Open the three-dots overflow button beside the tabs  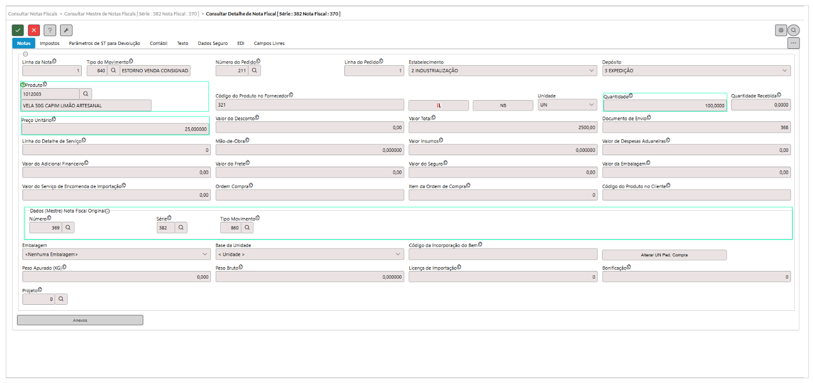click(x=794, y=43)
